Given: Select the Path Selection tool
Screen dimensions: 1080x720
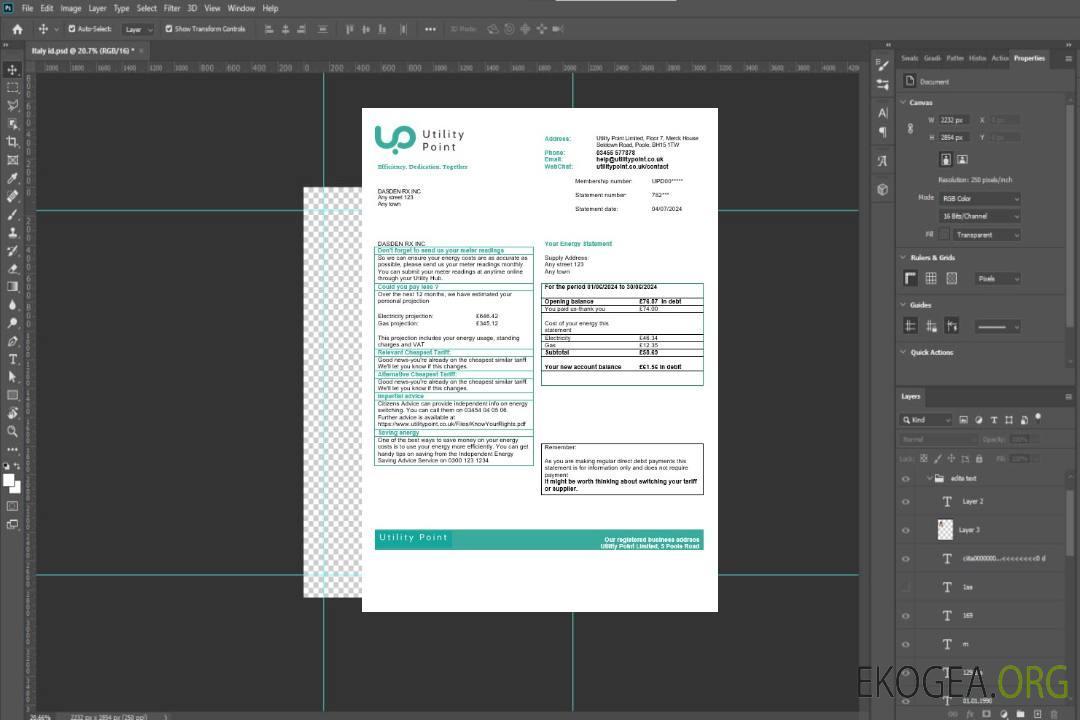Looking at the screenshot, I should pyautogui.click(x=12, y=377).
